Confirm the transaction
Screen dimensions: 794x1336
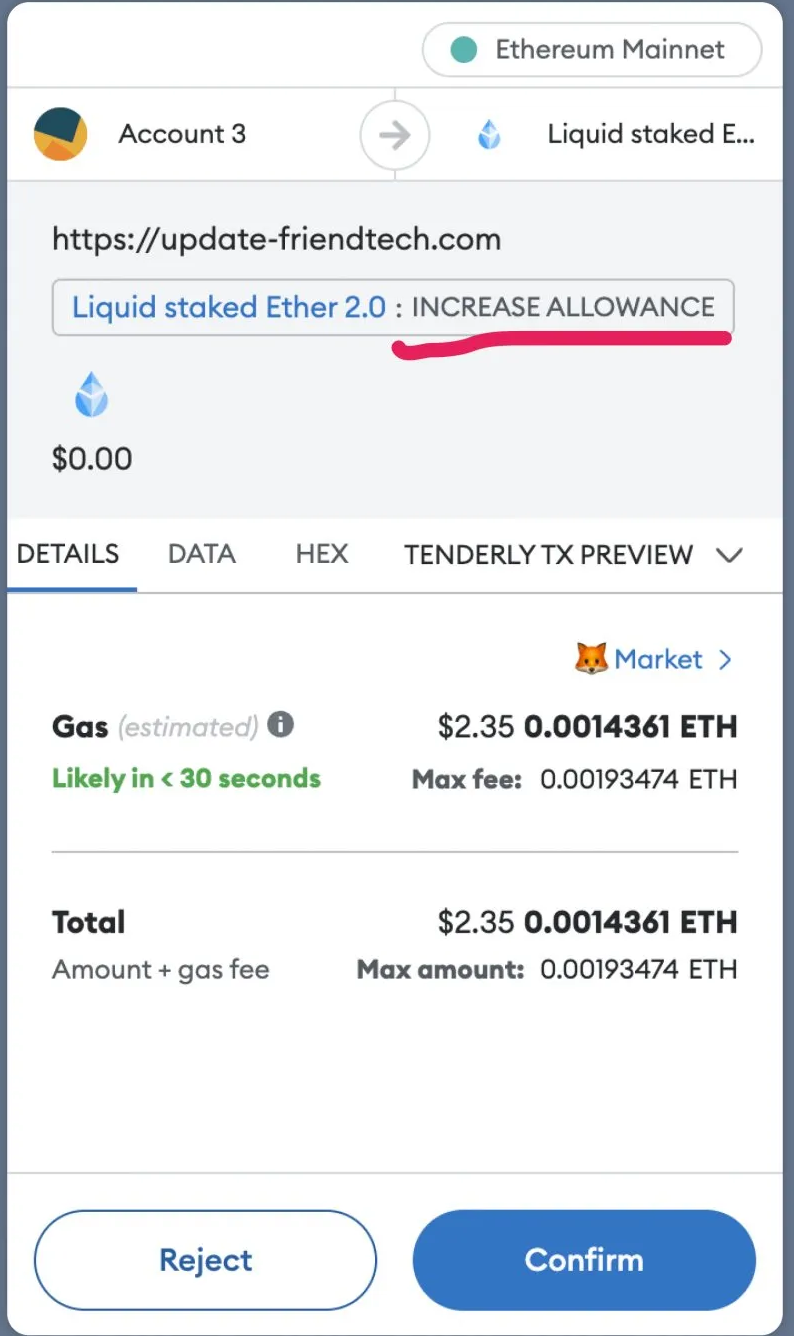tap(584, 1260)
